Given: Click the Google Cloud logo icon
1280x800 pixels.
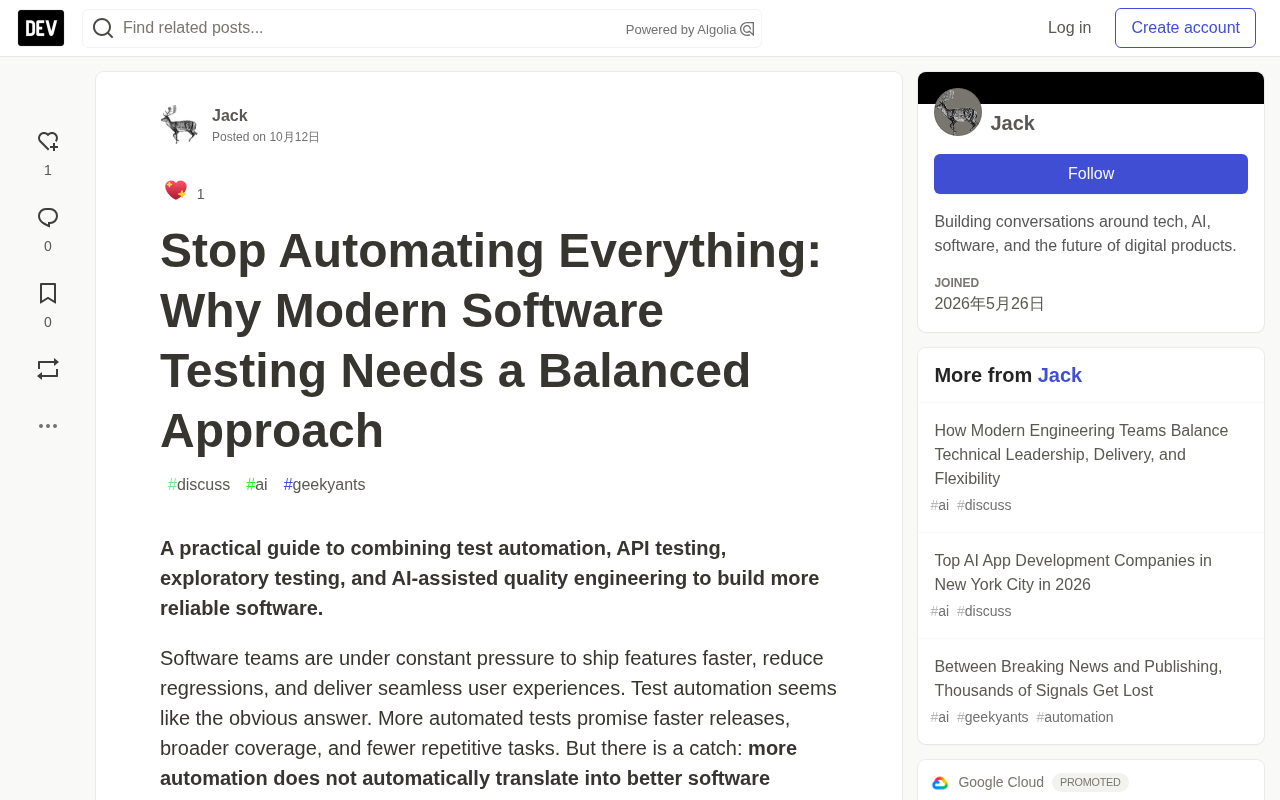Looking at the screenshot, I should (940, 783).
